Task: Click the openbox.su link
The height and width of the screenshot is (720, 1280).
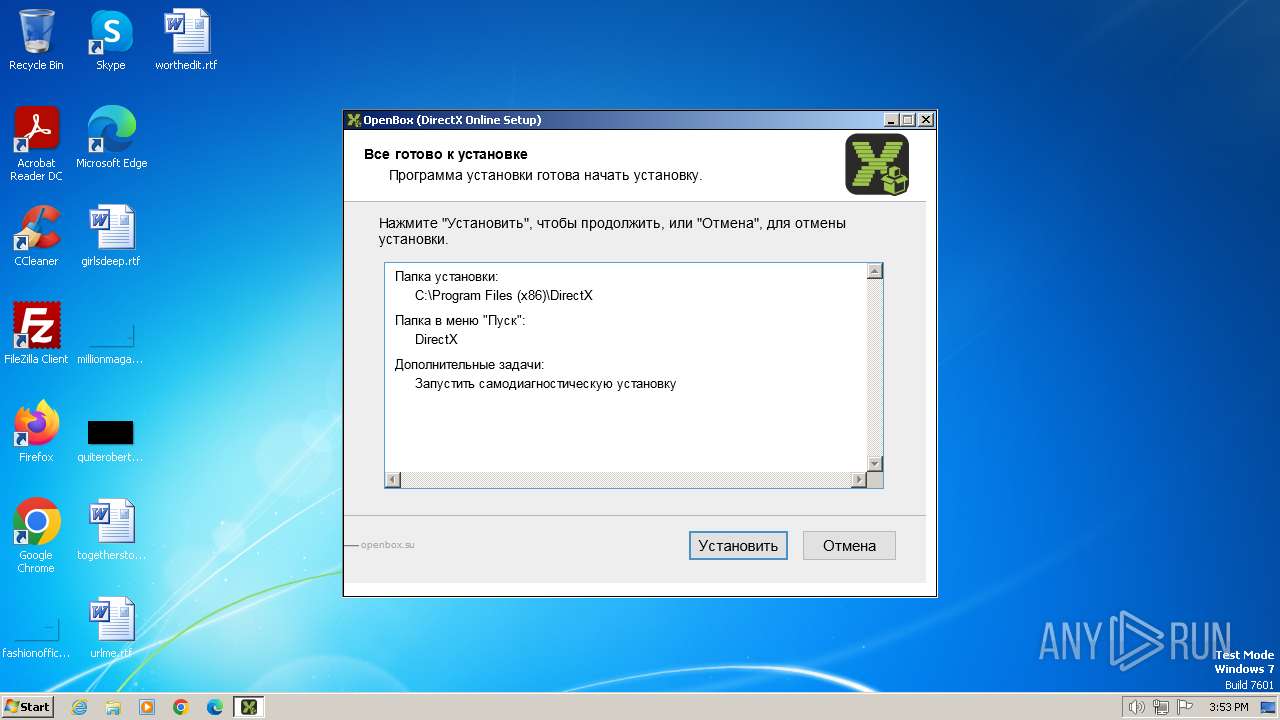Action: (x=387, y=545)
